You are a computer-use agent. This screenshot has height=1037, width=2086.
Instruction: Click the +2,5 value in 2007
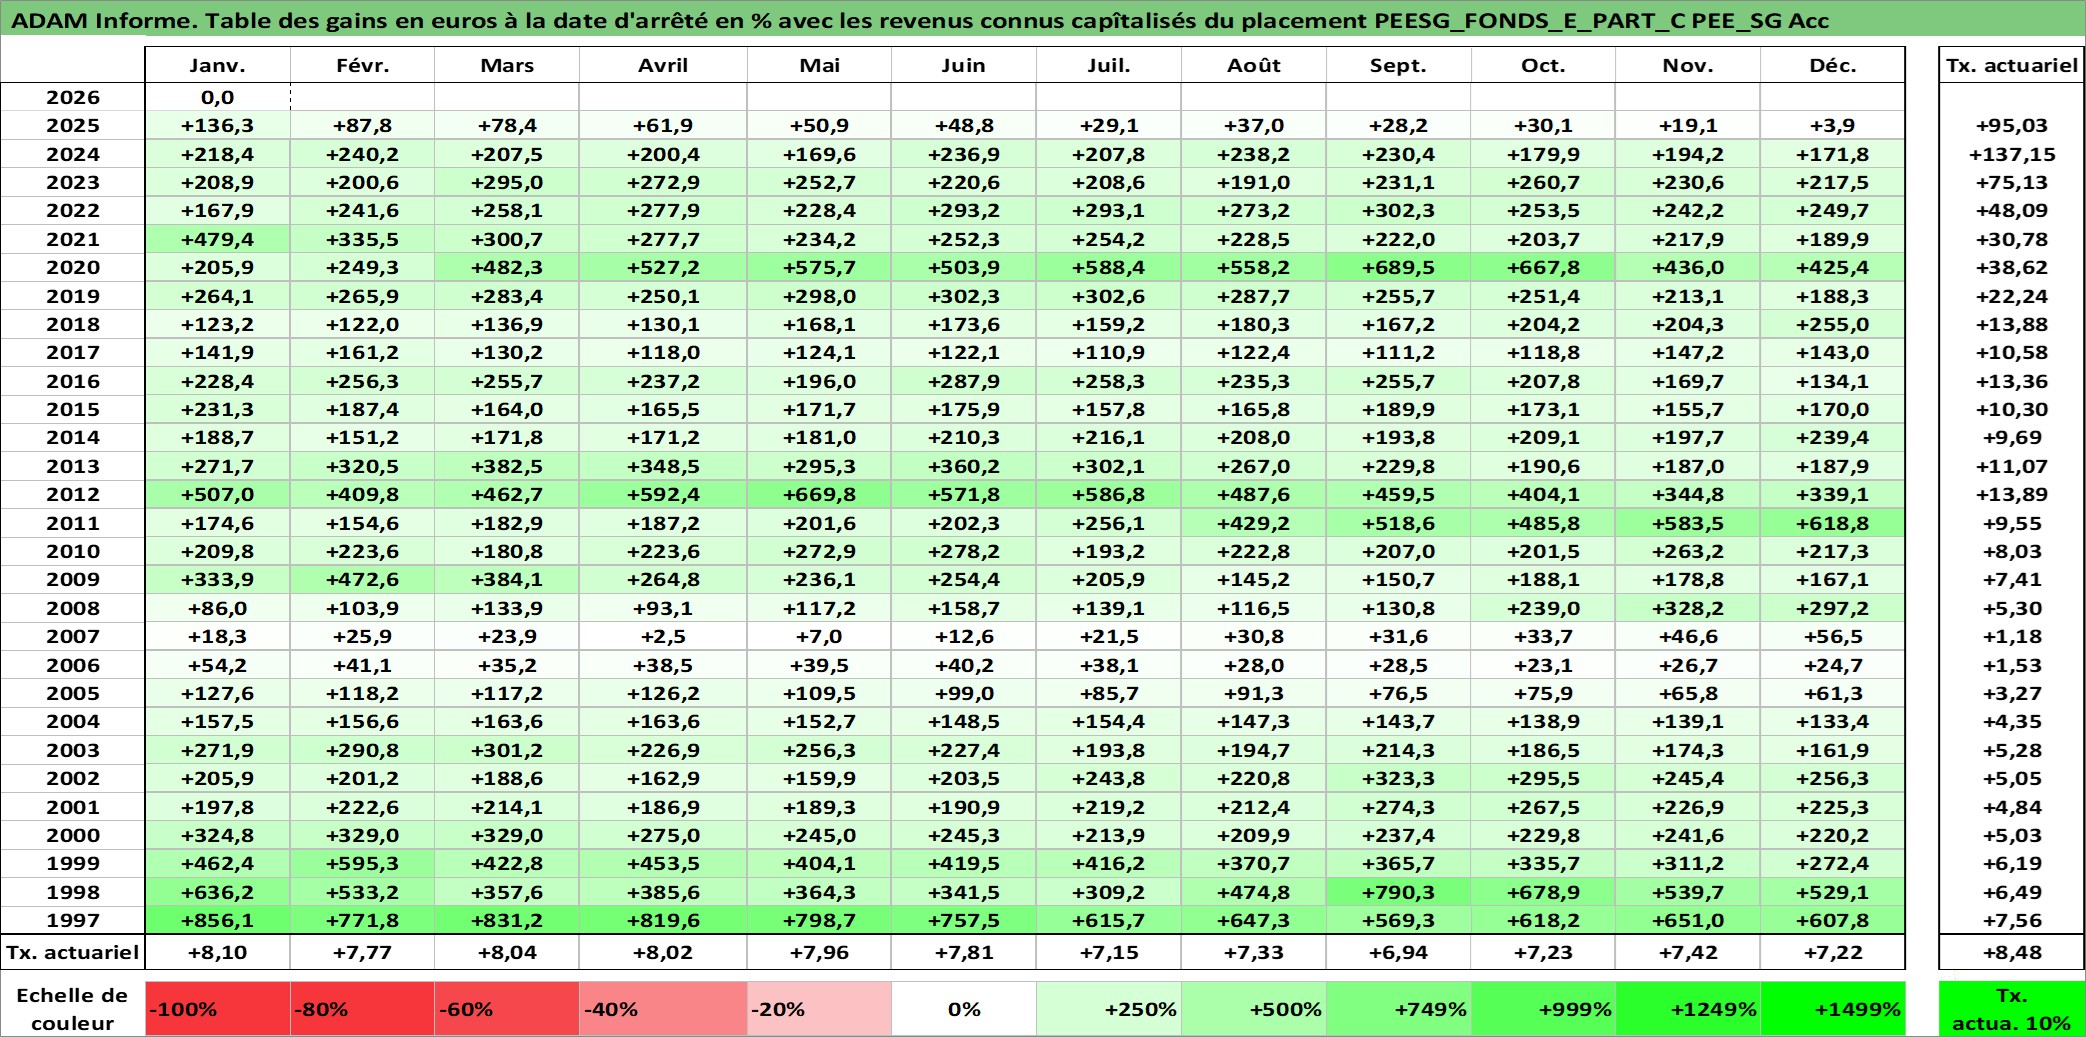tap(663, 636)
